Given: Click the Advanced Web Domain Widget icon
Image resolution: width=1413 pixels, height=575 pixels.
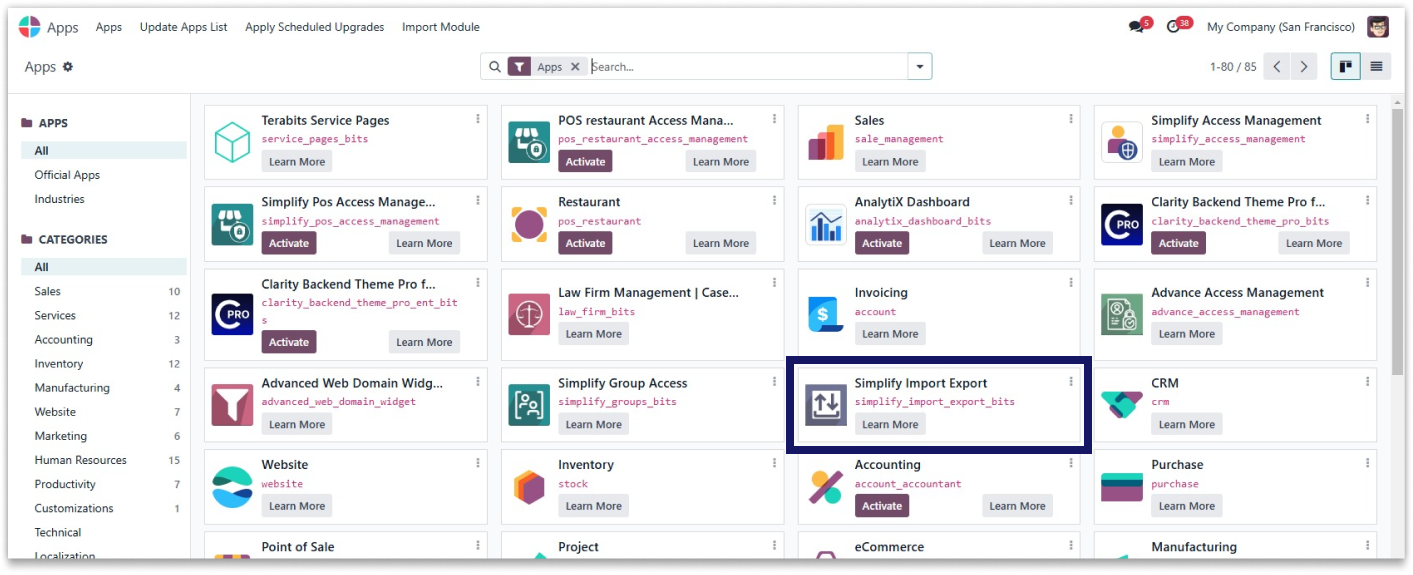Looking at the screenshot, I should [x=232, y=405].
